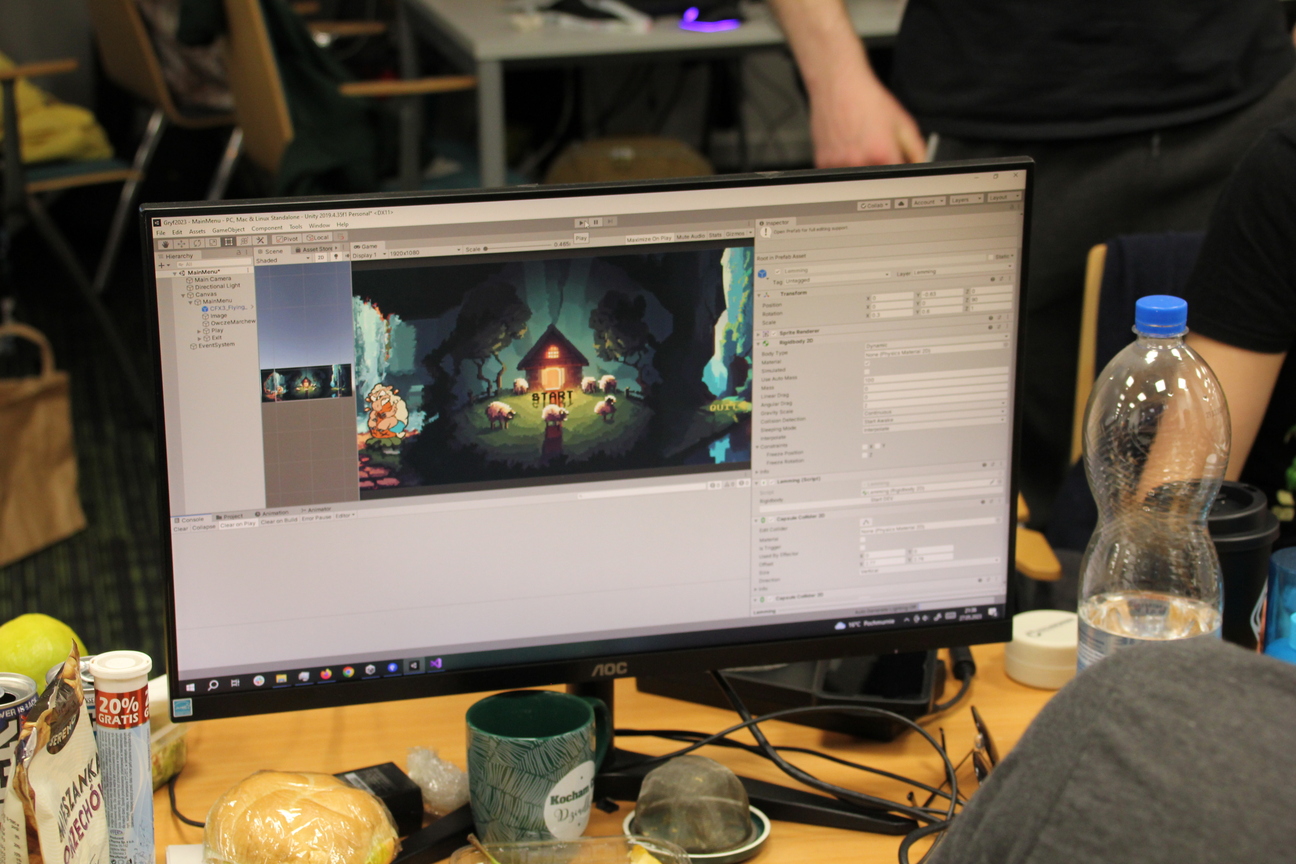
Task: Select the Rotate tool
Action: 197,243
